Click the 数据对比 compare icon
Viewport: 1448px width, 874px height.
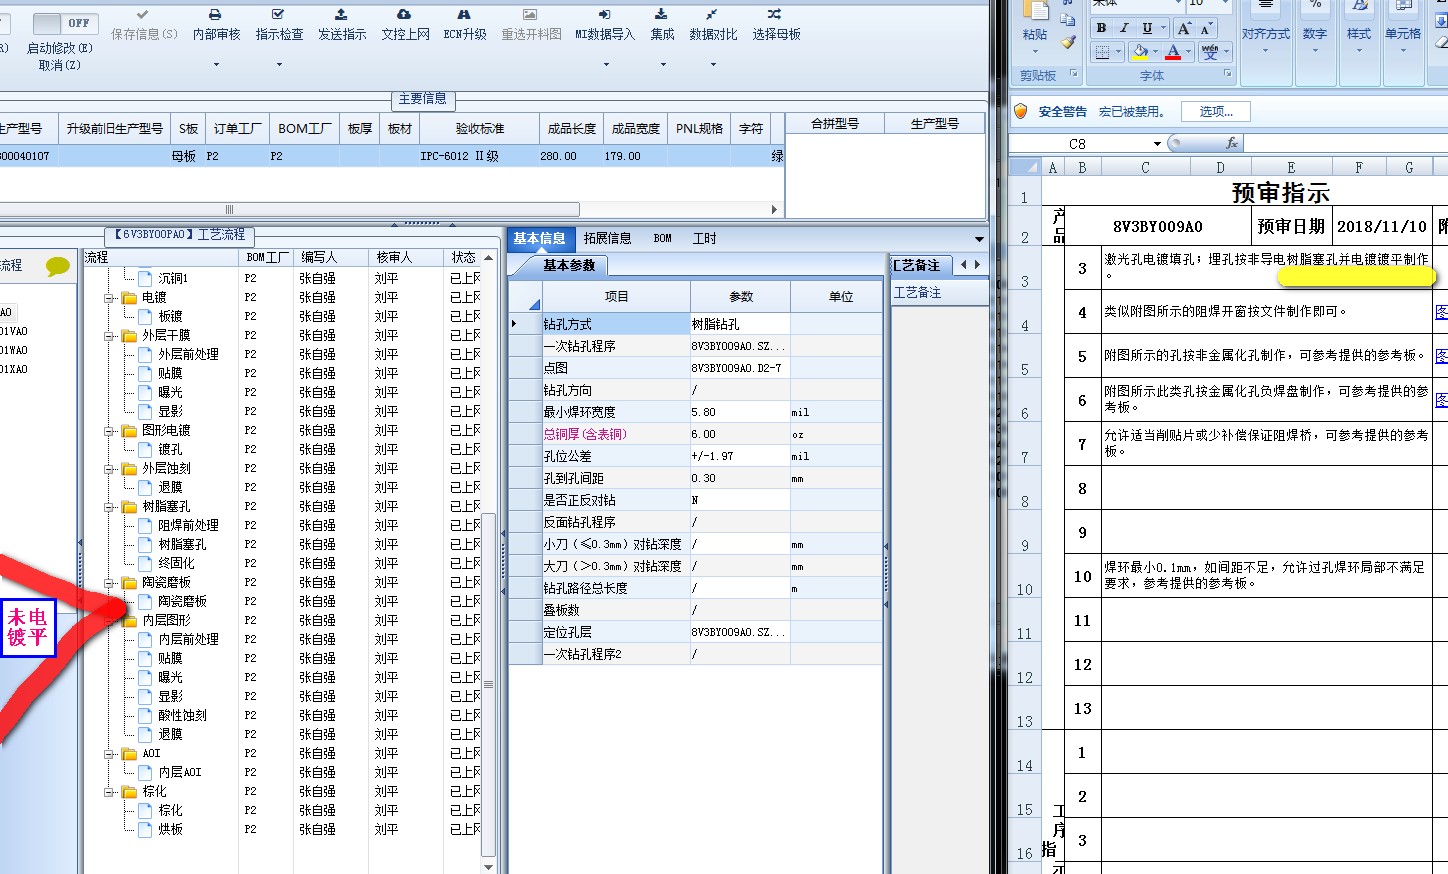coord(712,14)
